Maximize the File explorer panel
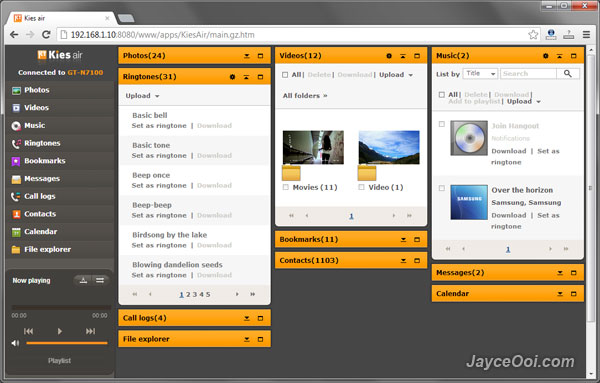The height and width of the screenshot is (383, 600). 261,339
